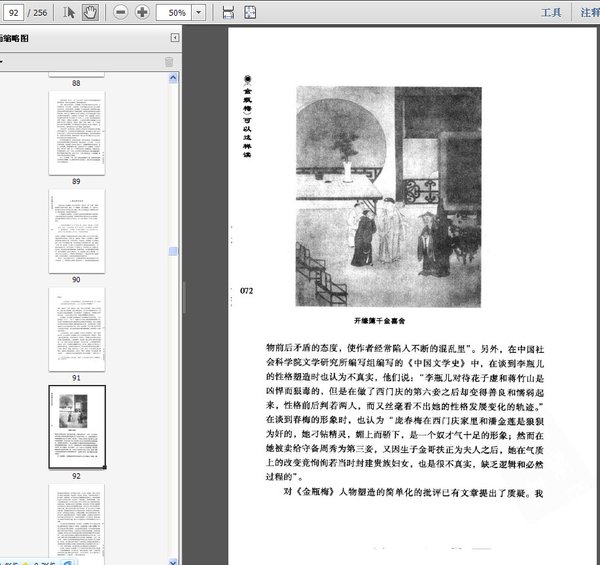Click the image caption 开缘簿千金喜舍

tap(379, 321)
